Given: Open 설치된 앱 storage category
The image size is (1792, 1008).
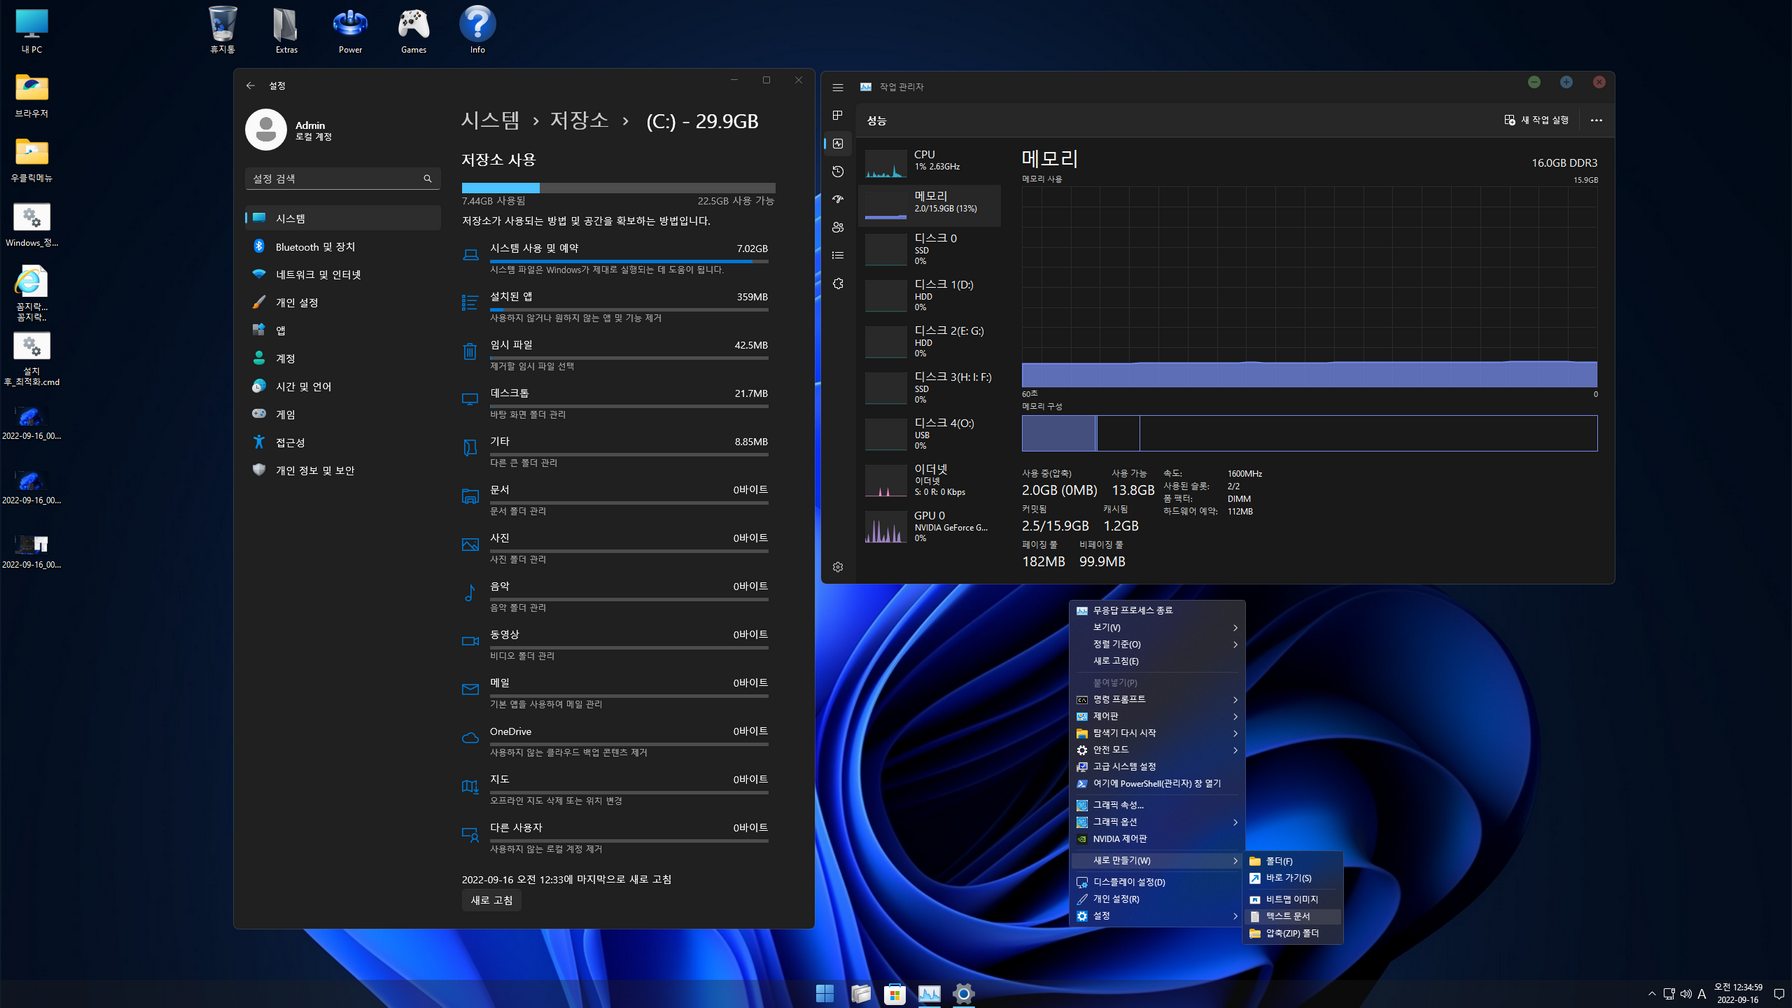Looking at the screenshot, I should 615,306.
